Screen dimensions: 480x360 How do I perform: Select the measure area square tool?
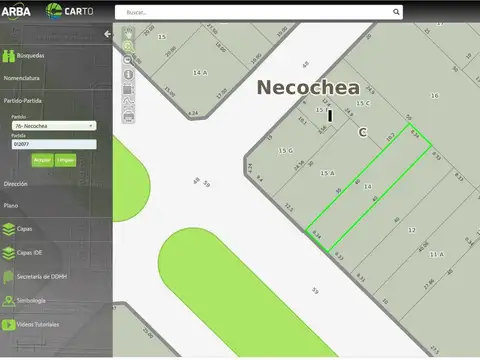(128, 89)
